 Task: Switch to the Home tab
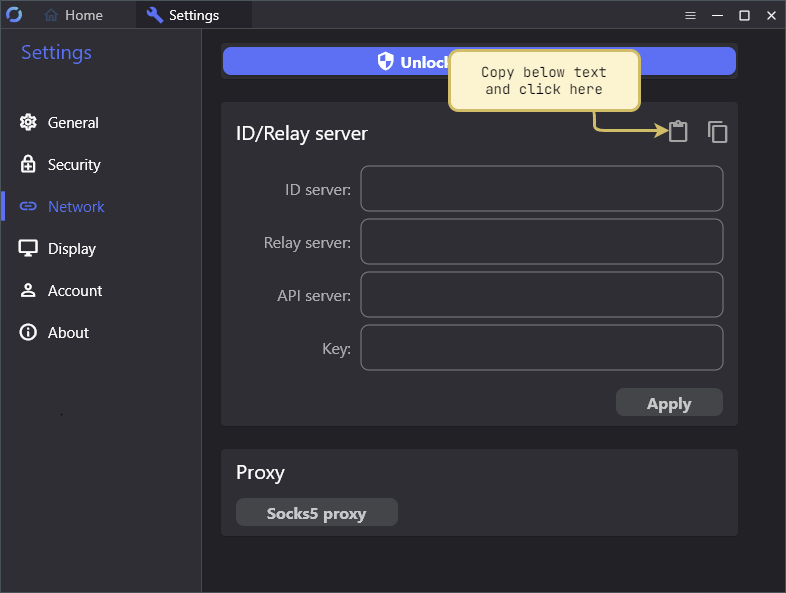pos(74,15)
